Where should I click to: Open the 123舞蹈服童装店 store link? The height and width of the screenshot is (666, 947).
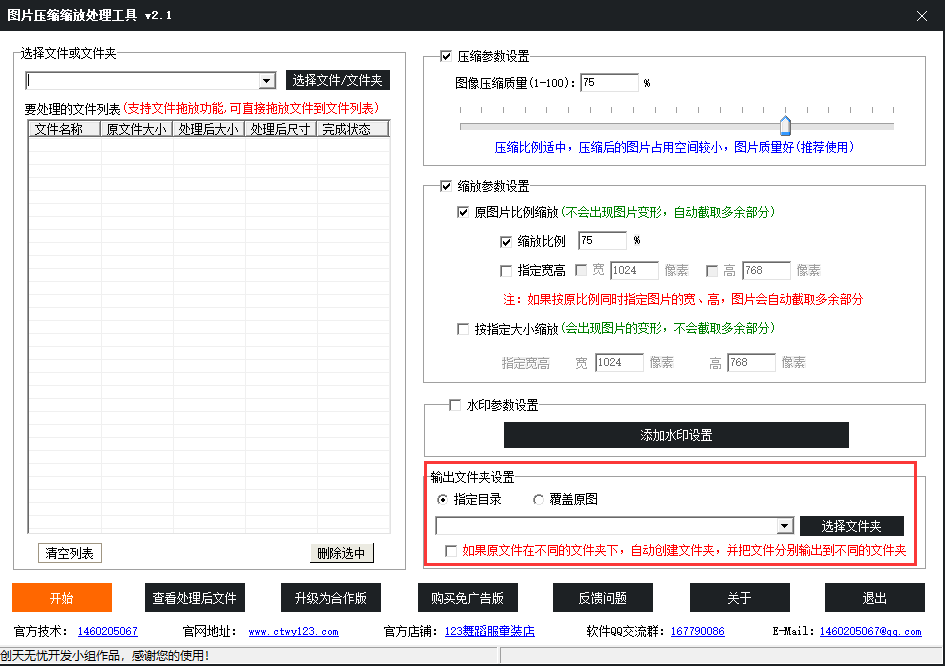tap(489, 632)
